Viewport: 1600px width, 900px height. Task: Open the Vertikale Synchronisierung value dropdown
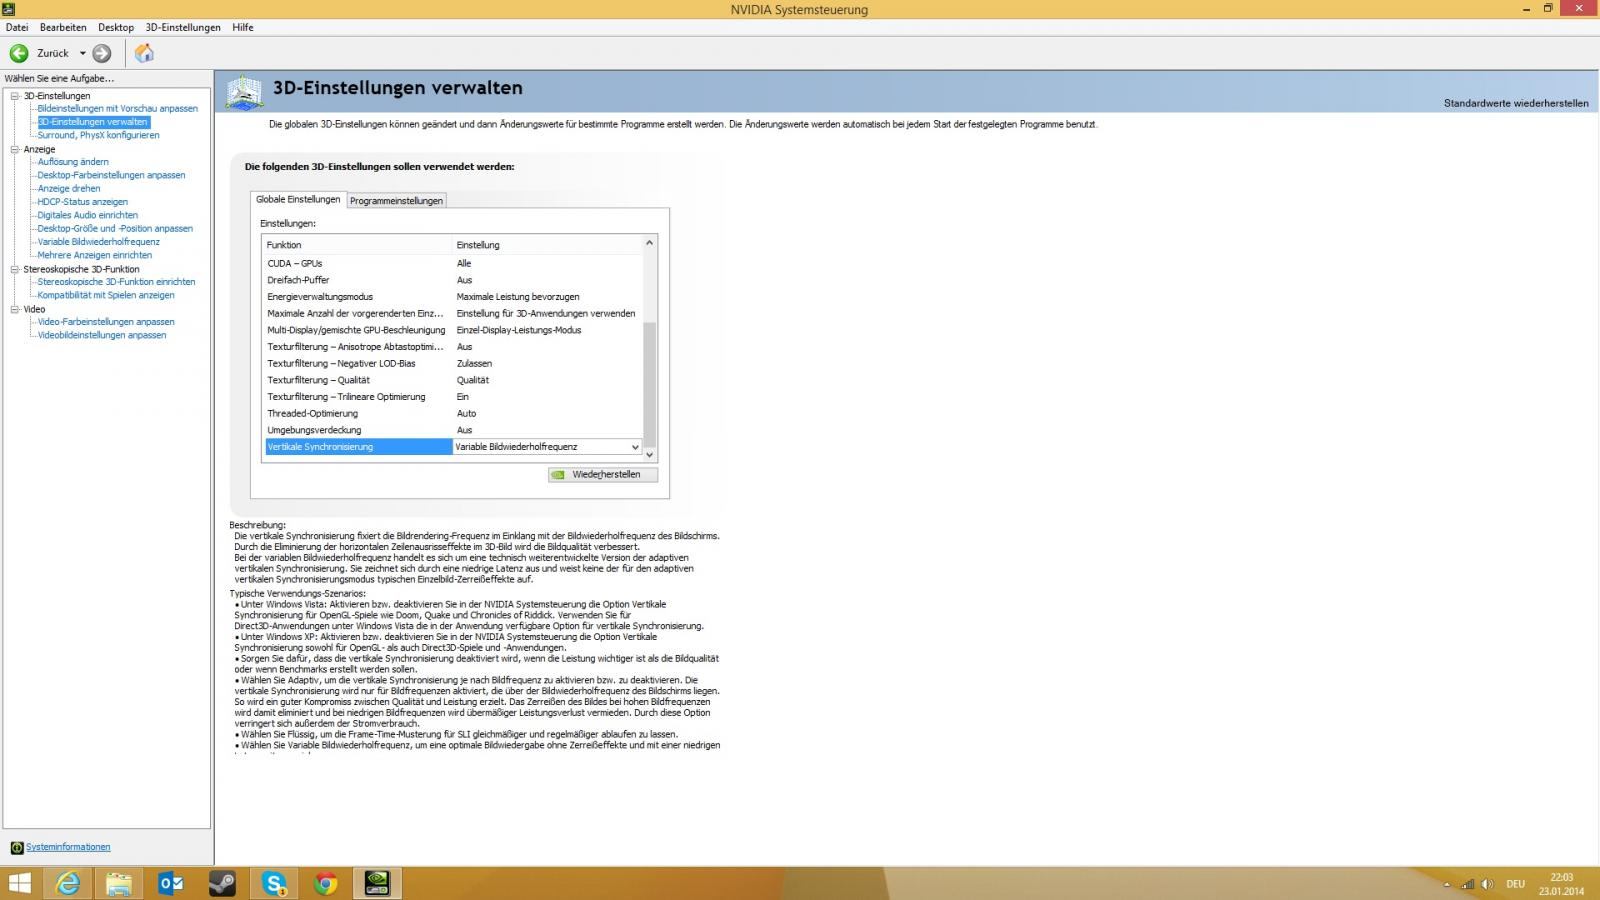634,447
